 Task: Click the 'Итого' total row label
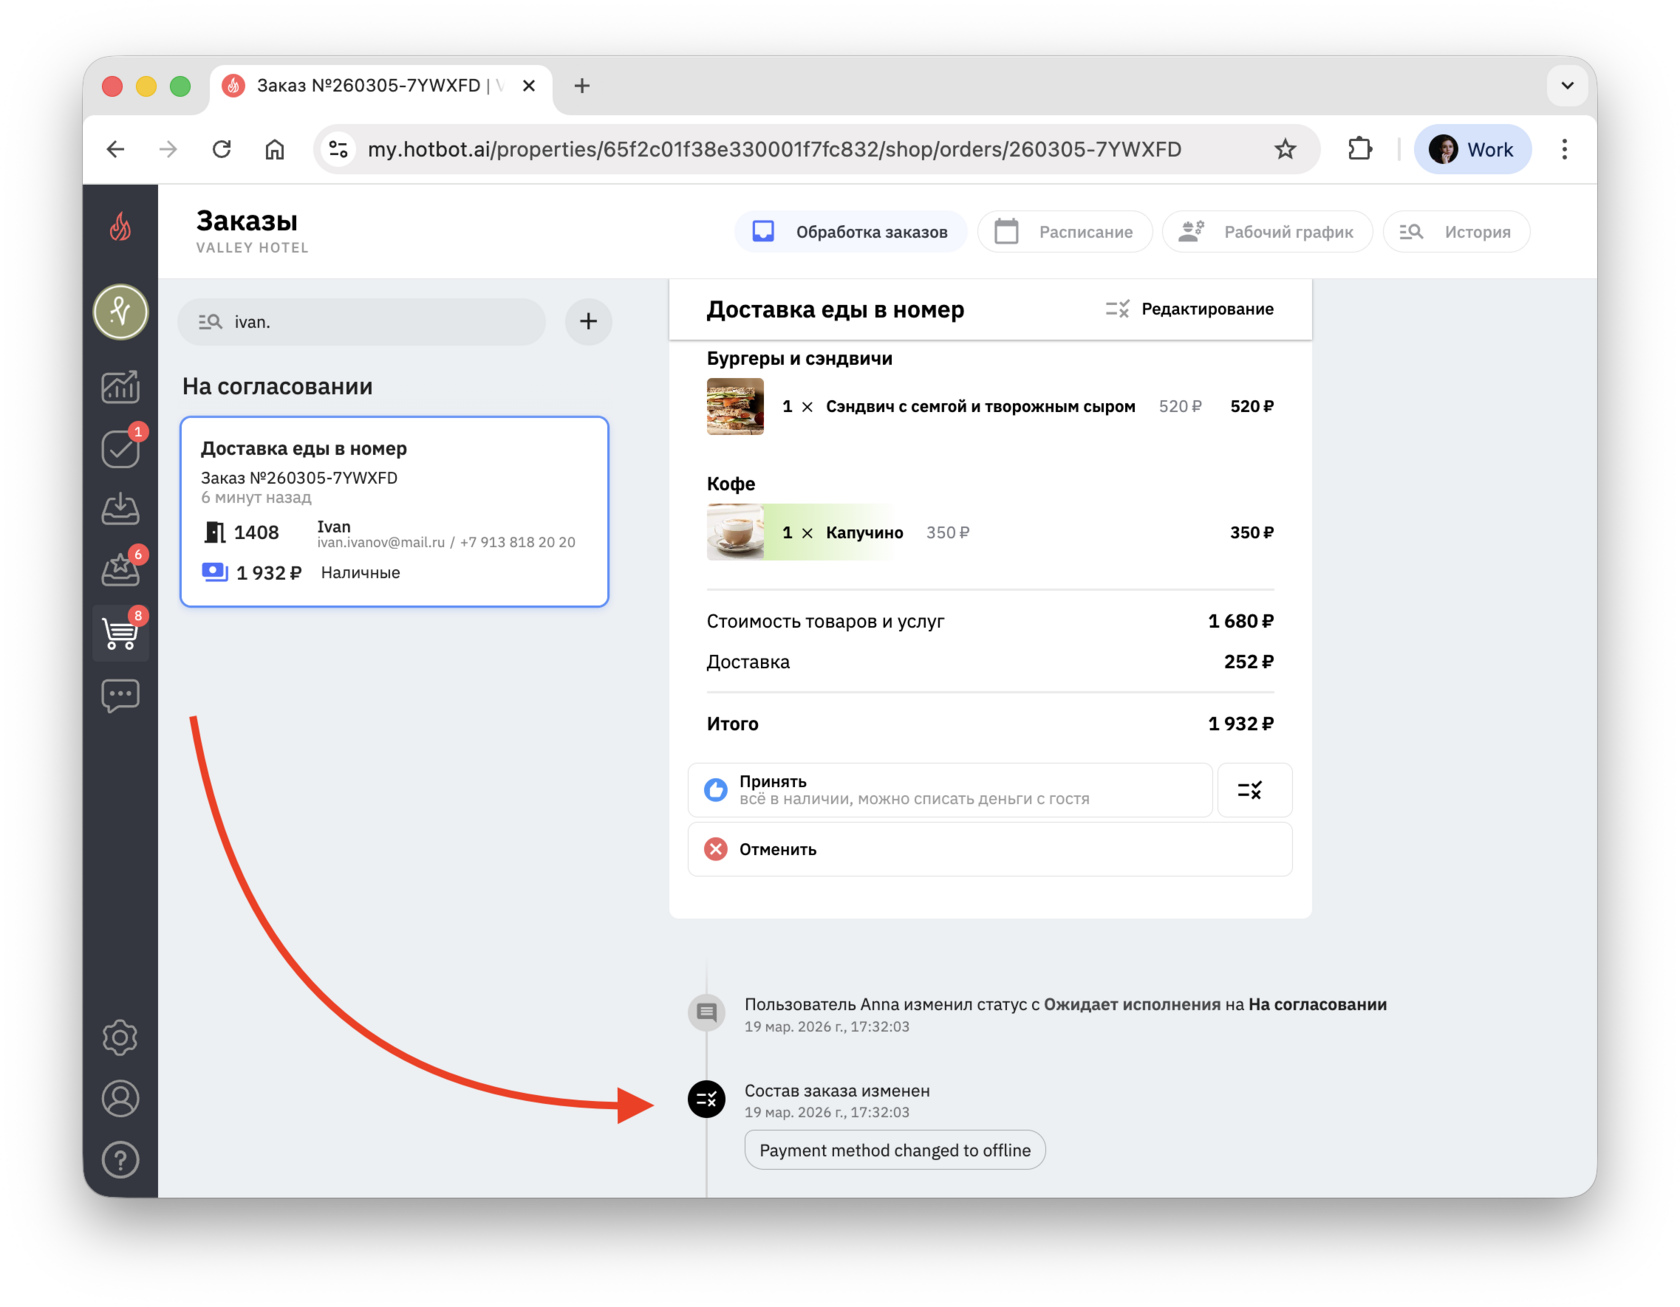(x=732, y=724)
